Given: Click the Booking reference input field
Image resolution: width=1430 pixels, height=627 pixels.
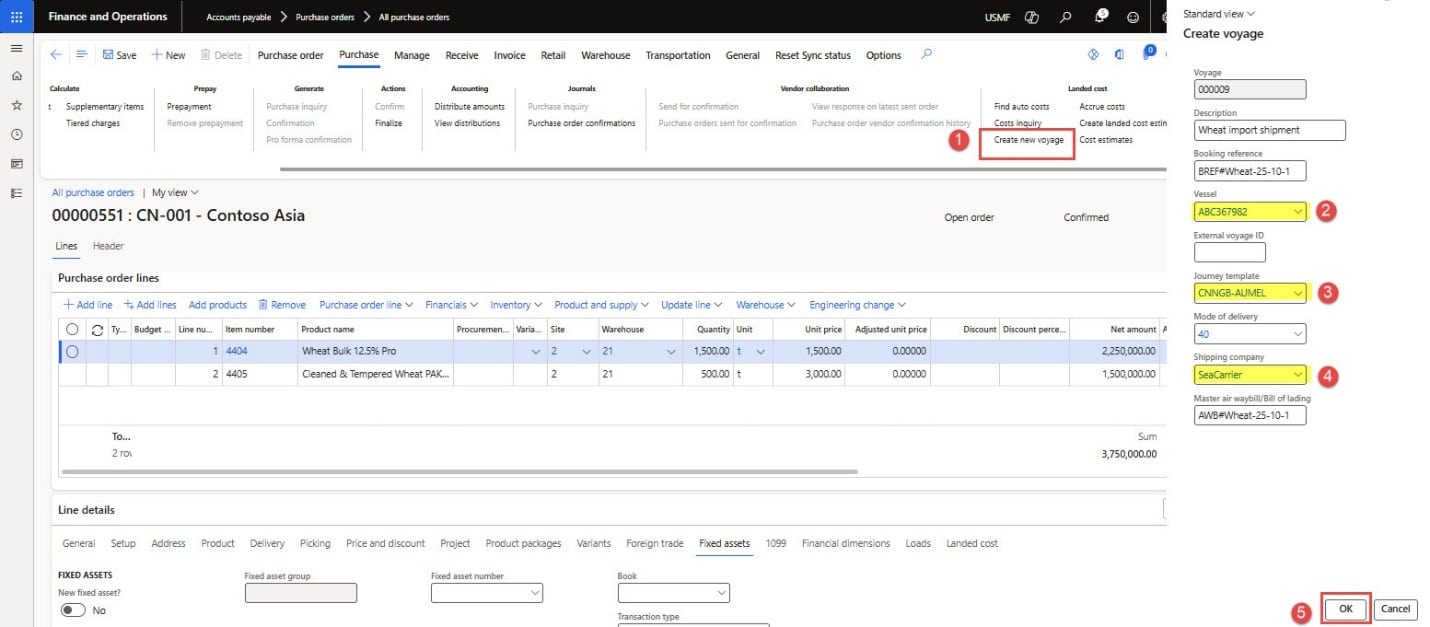Looking at the screenshot, I should click(1249, 170).
